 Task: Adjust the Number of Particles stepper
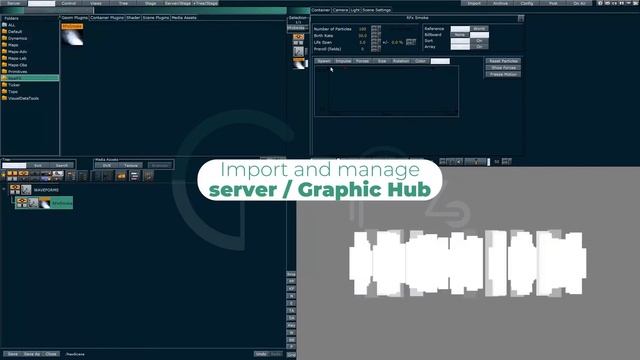[376, 29]
